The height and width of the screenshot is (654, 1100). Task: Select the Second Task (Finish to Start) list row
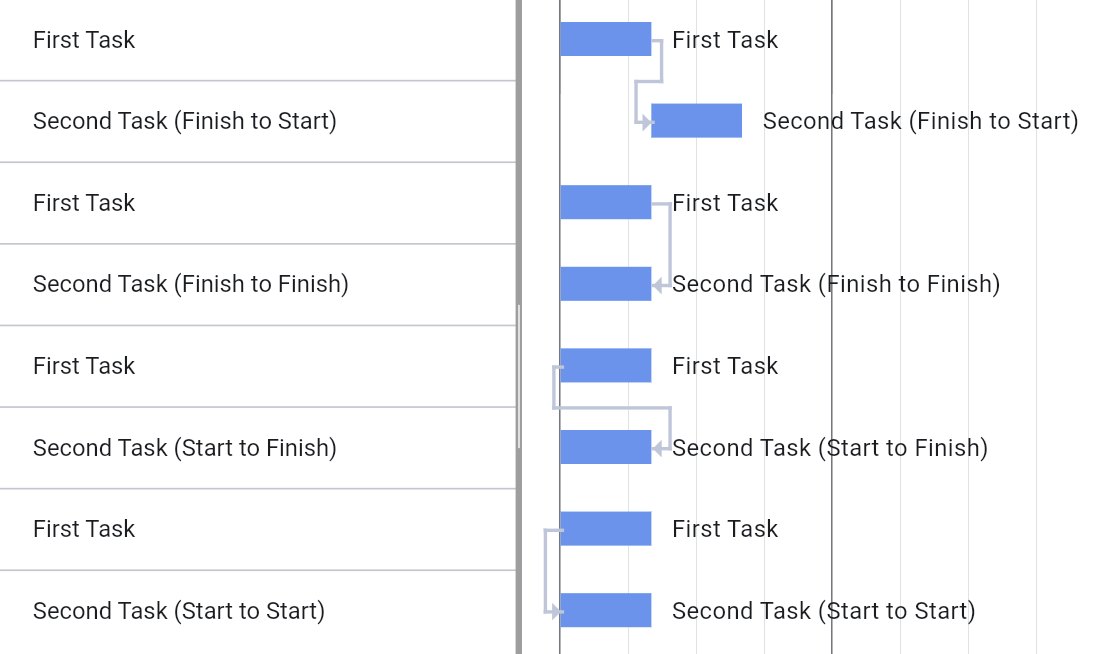point(185,121)
